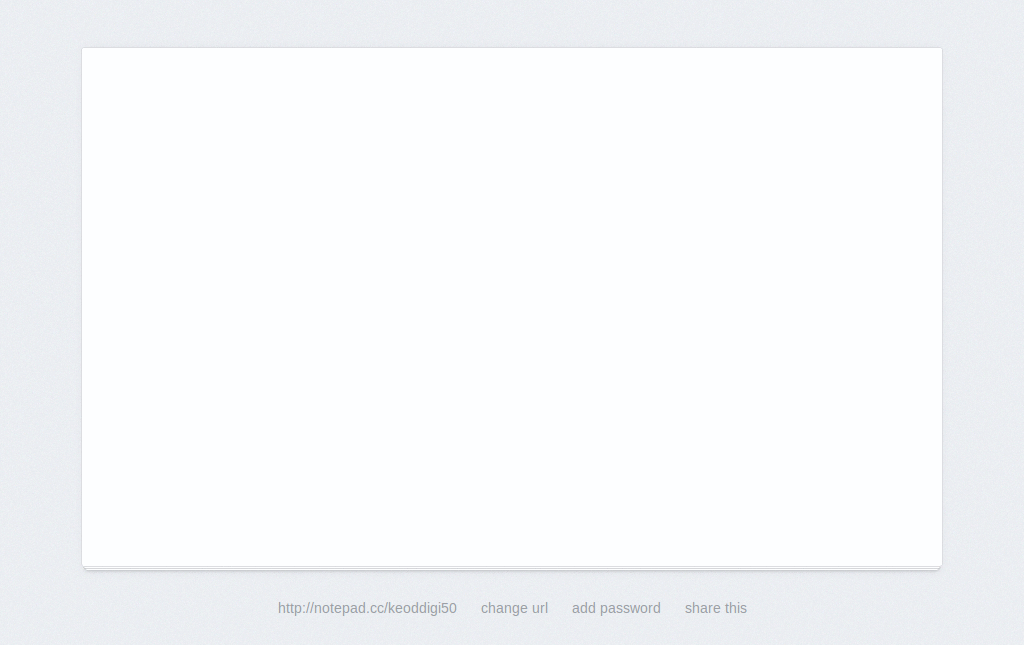Click the note's permalink http://notepad.cc/keoddigi50
Viewport: 1024px width, 645px height.
pos(367,608)
